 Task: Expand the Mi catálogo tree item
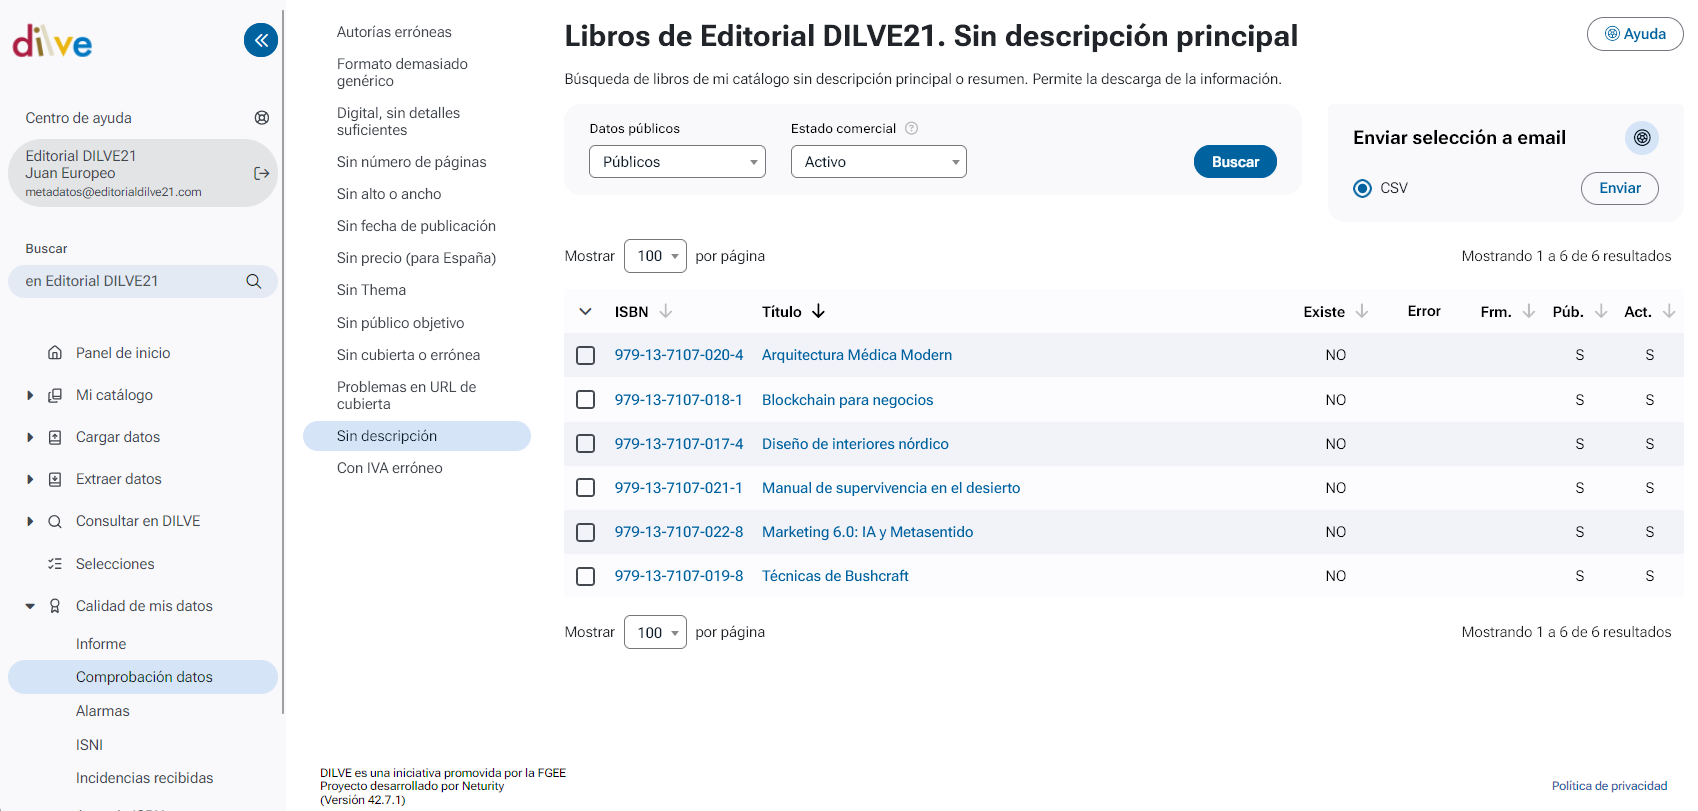(x=30, y=396)
